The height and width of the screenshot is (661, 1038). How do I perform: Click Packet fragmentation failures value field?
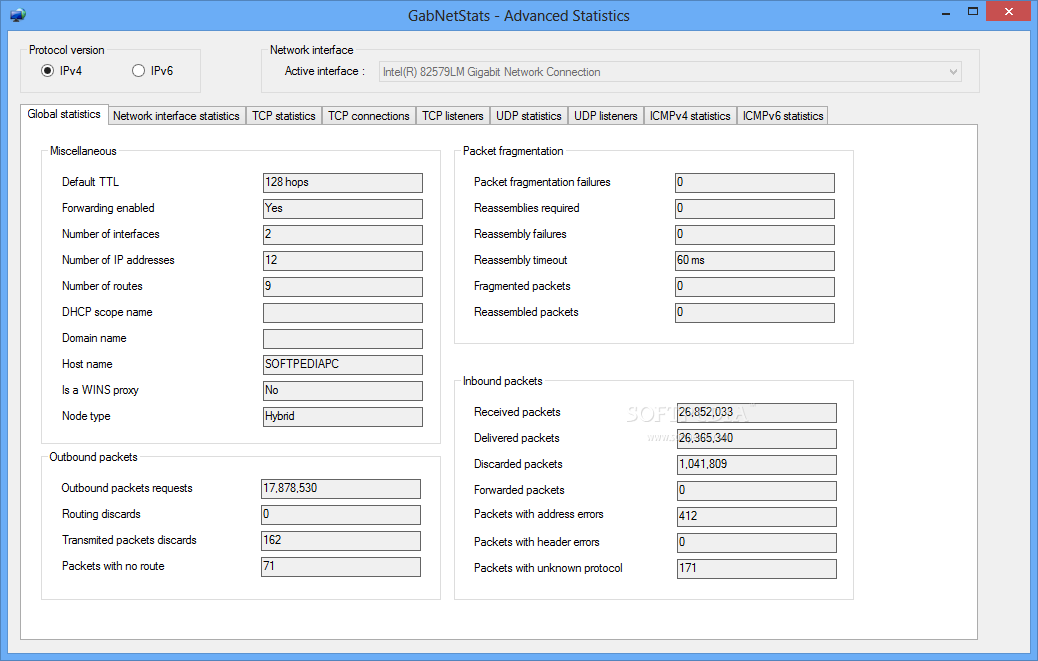(755, 183)
